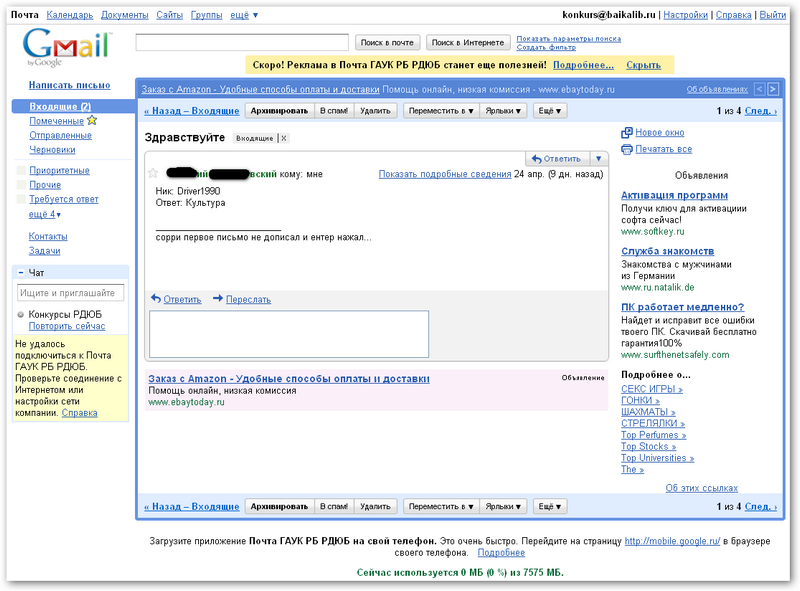Image resolution: width=800 pixels, height=591 pixels.
Task: Go to the Входящие (2) folder
Action: tap(60, 106)
